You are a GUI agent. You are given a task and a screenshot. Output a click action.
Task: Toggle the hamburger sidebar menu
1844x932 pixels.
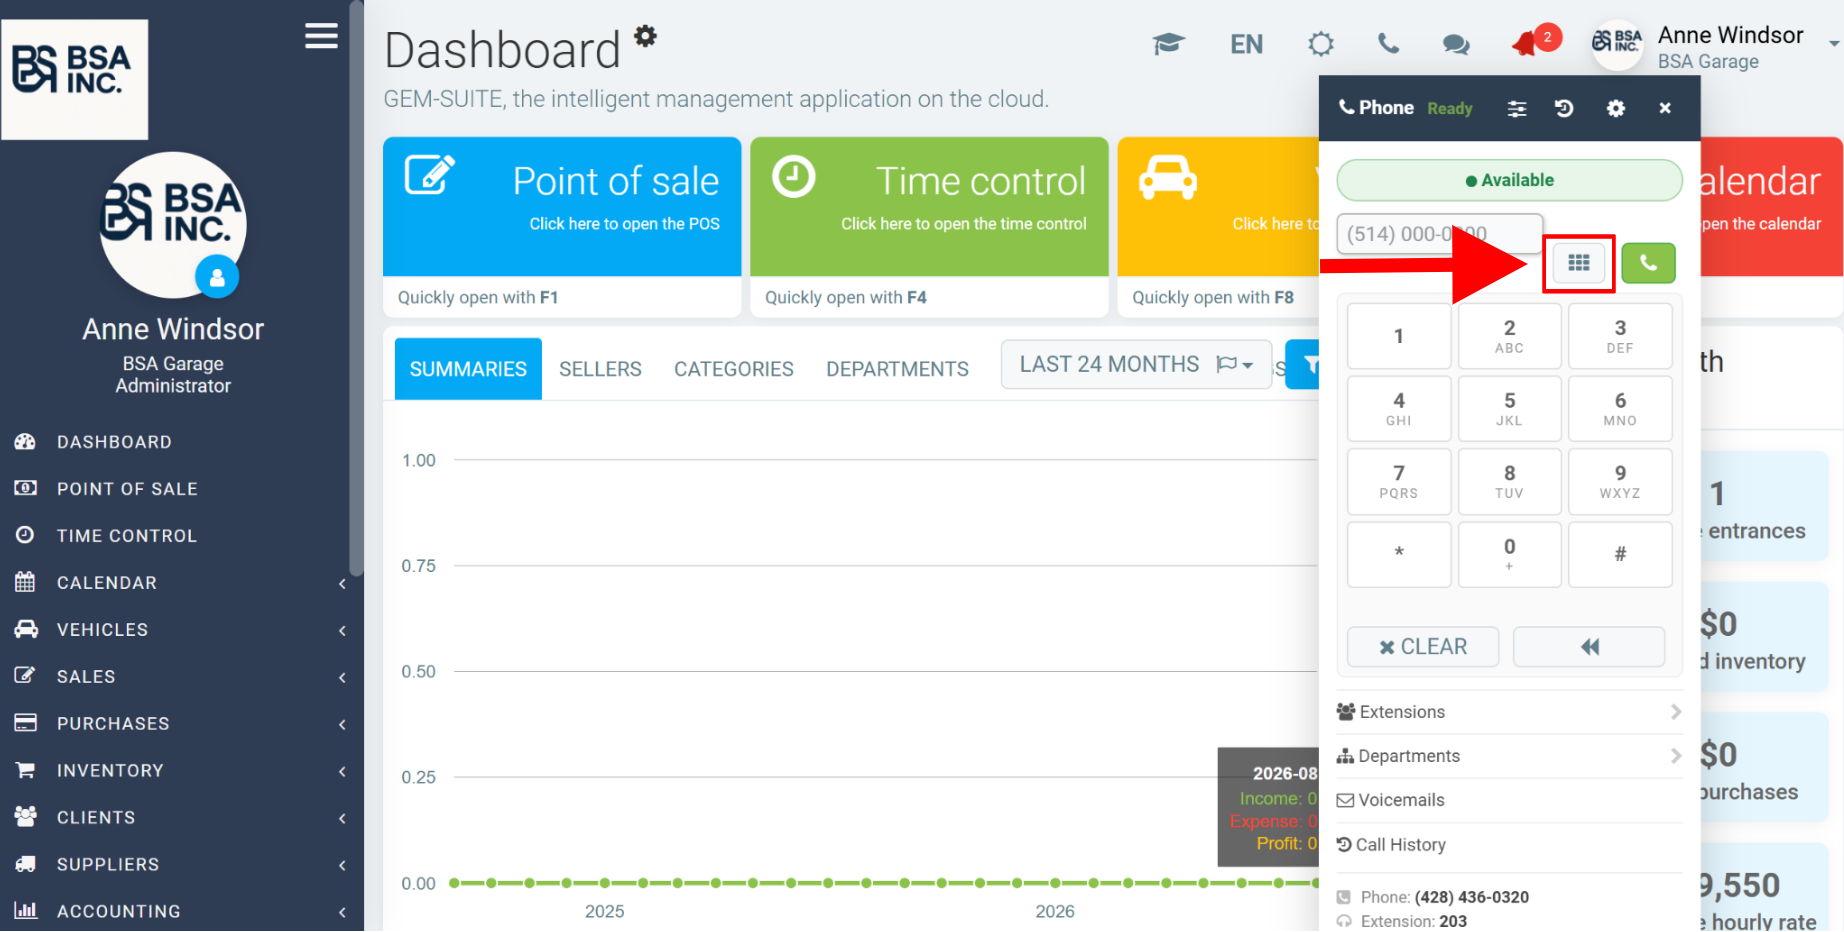coord(321,36)
